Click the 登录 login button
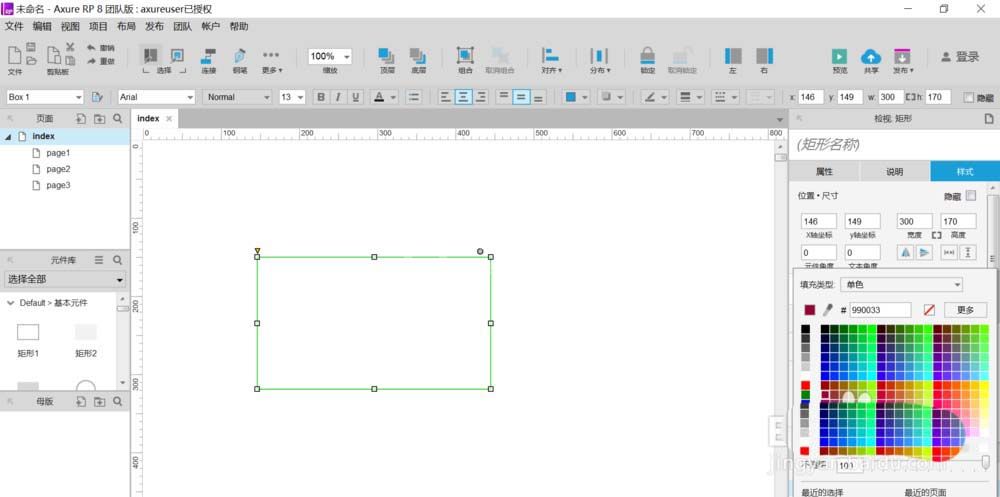 coord(960,57)
